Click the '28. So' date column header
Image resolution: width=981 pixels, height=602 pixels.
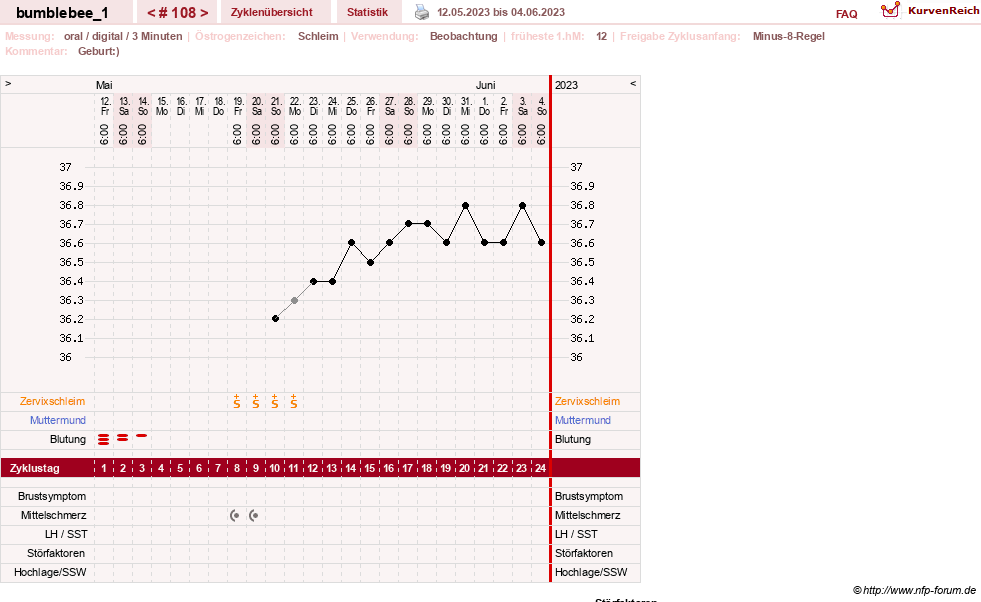[409, 106]
